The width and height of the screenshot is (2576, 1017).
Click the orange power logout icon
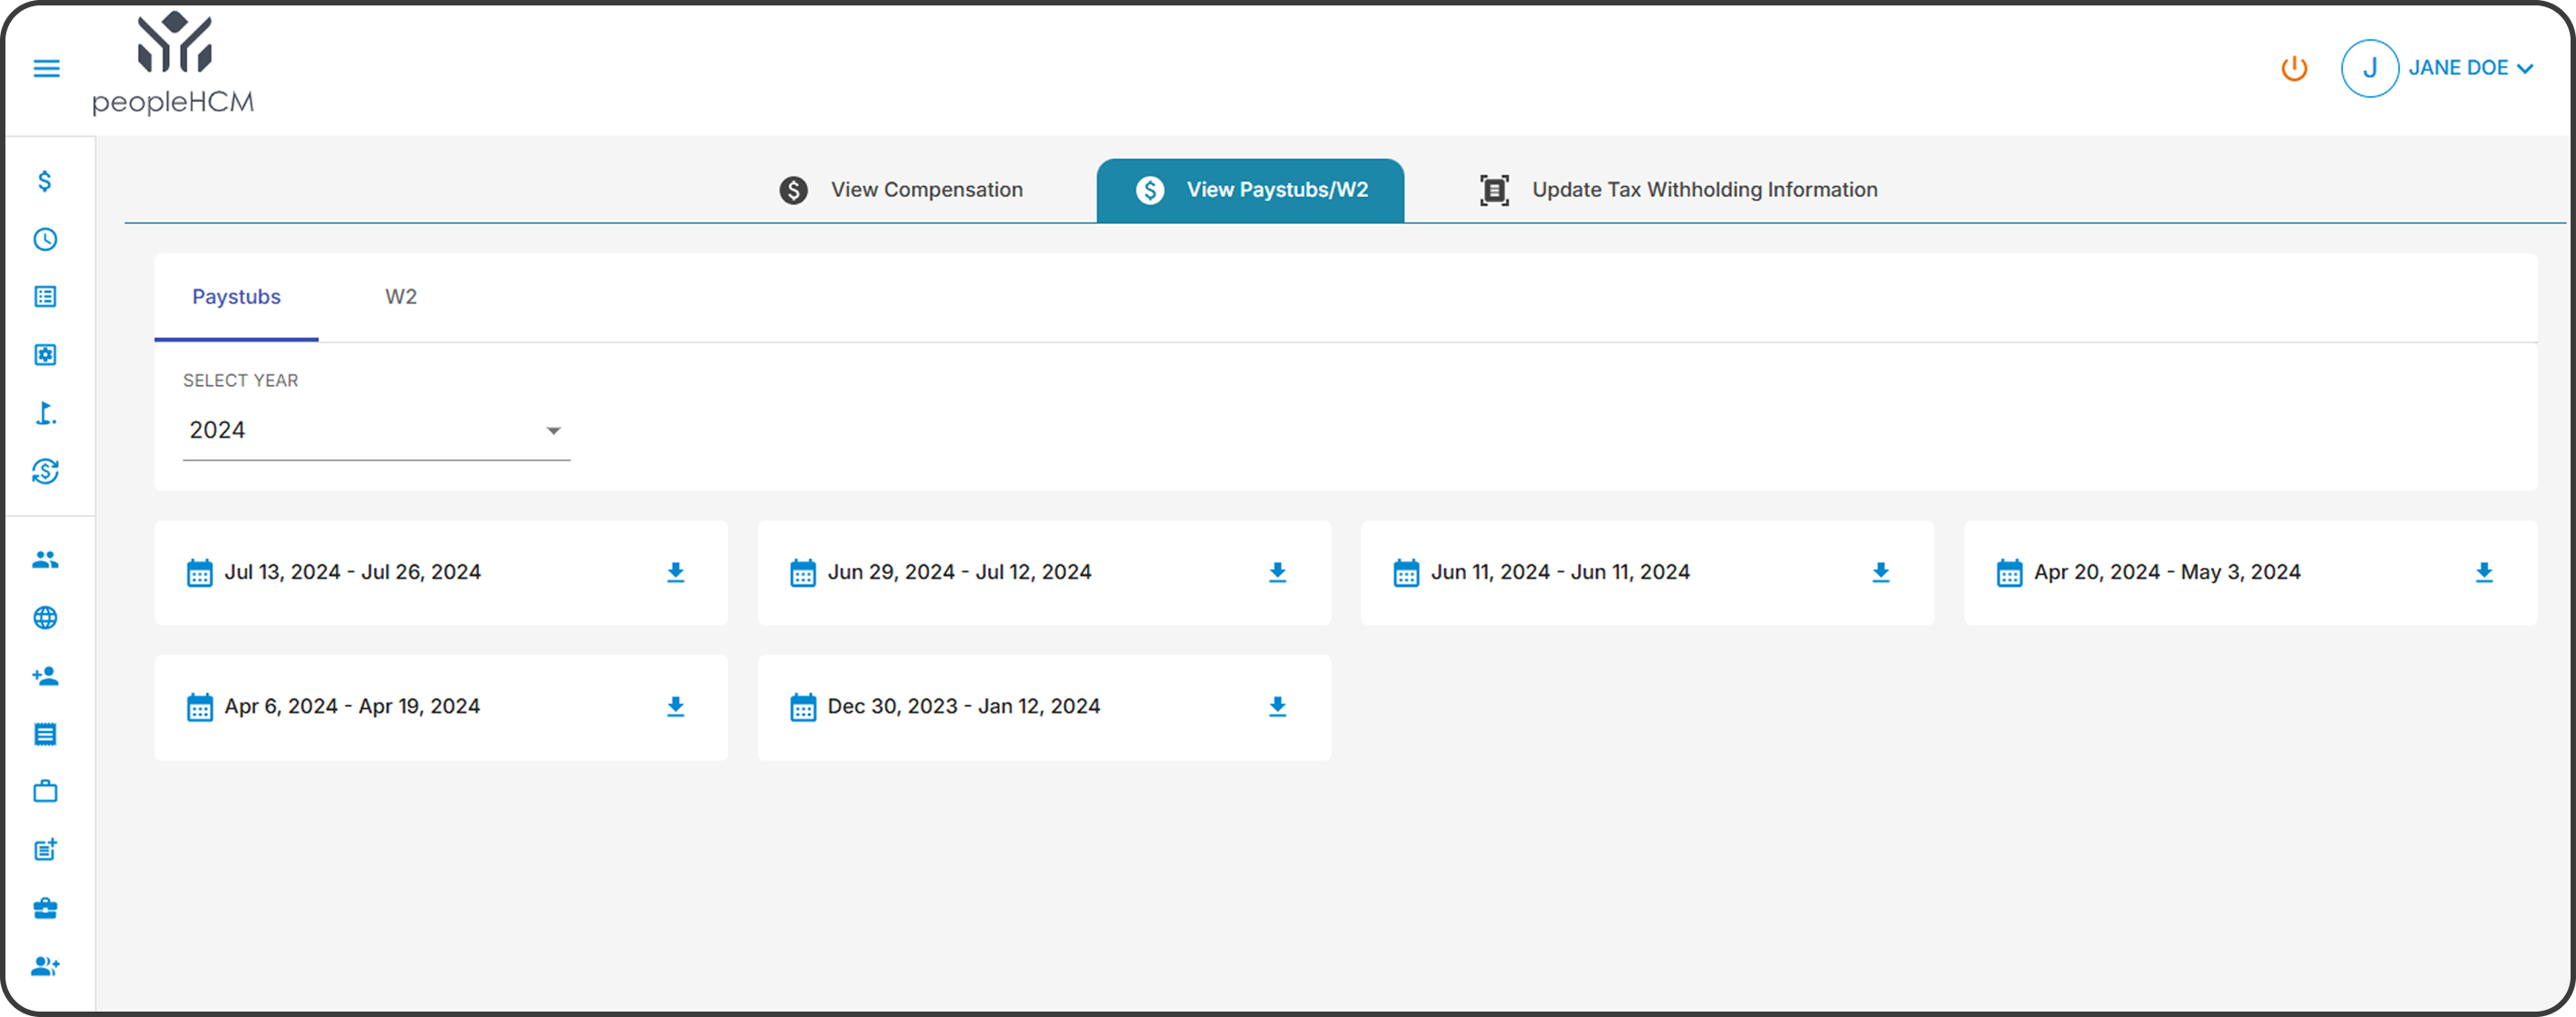(2293, 68)
